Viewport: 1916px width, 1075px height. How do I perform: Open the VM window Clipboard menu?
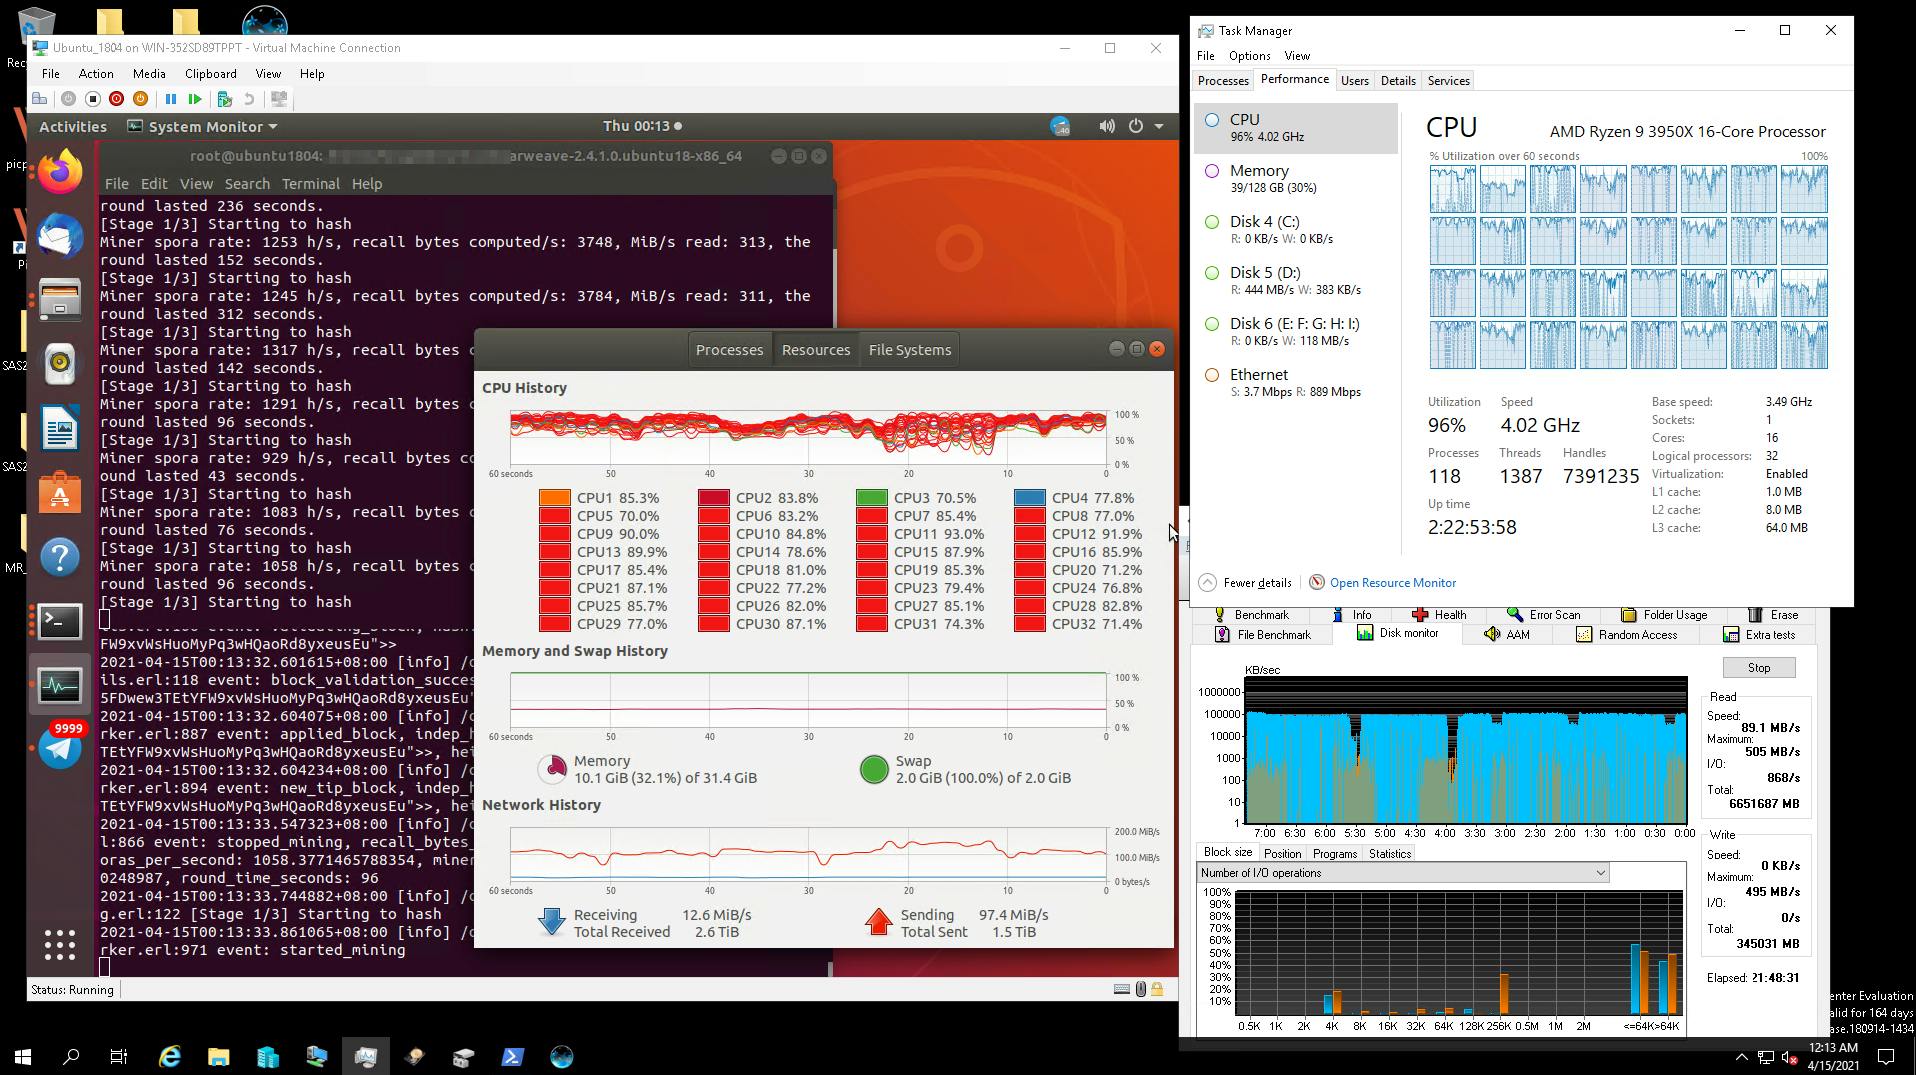point(210,74)
